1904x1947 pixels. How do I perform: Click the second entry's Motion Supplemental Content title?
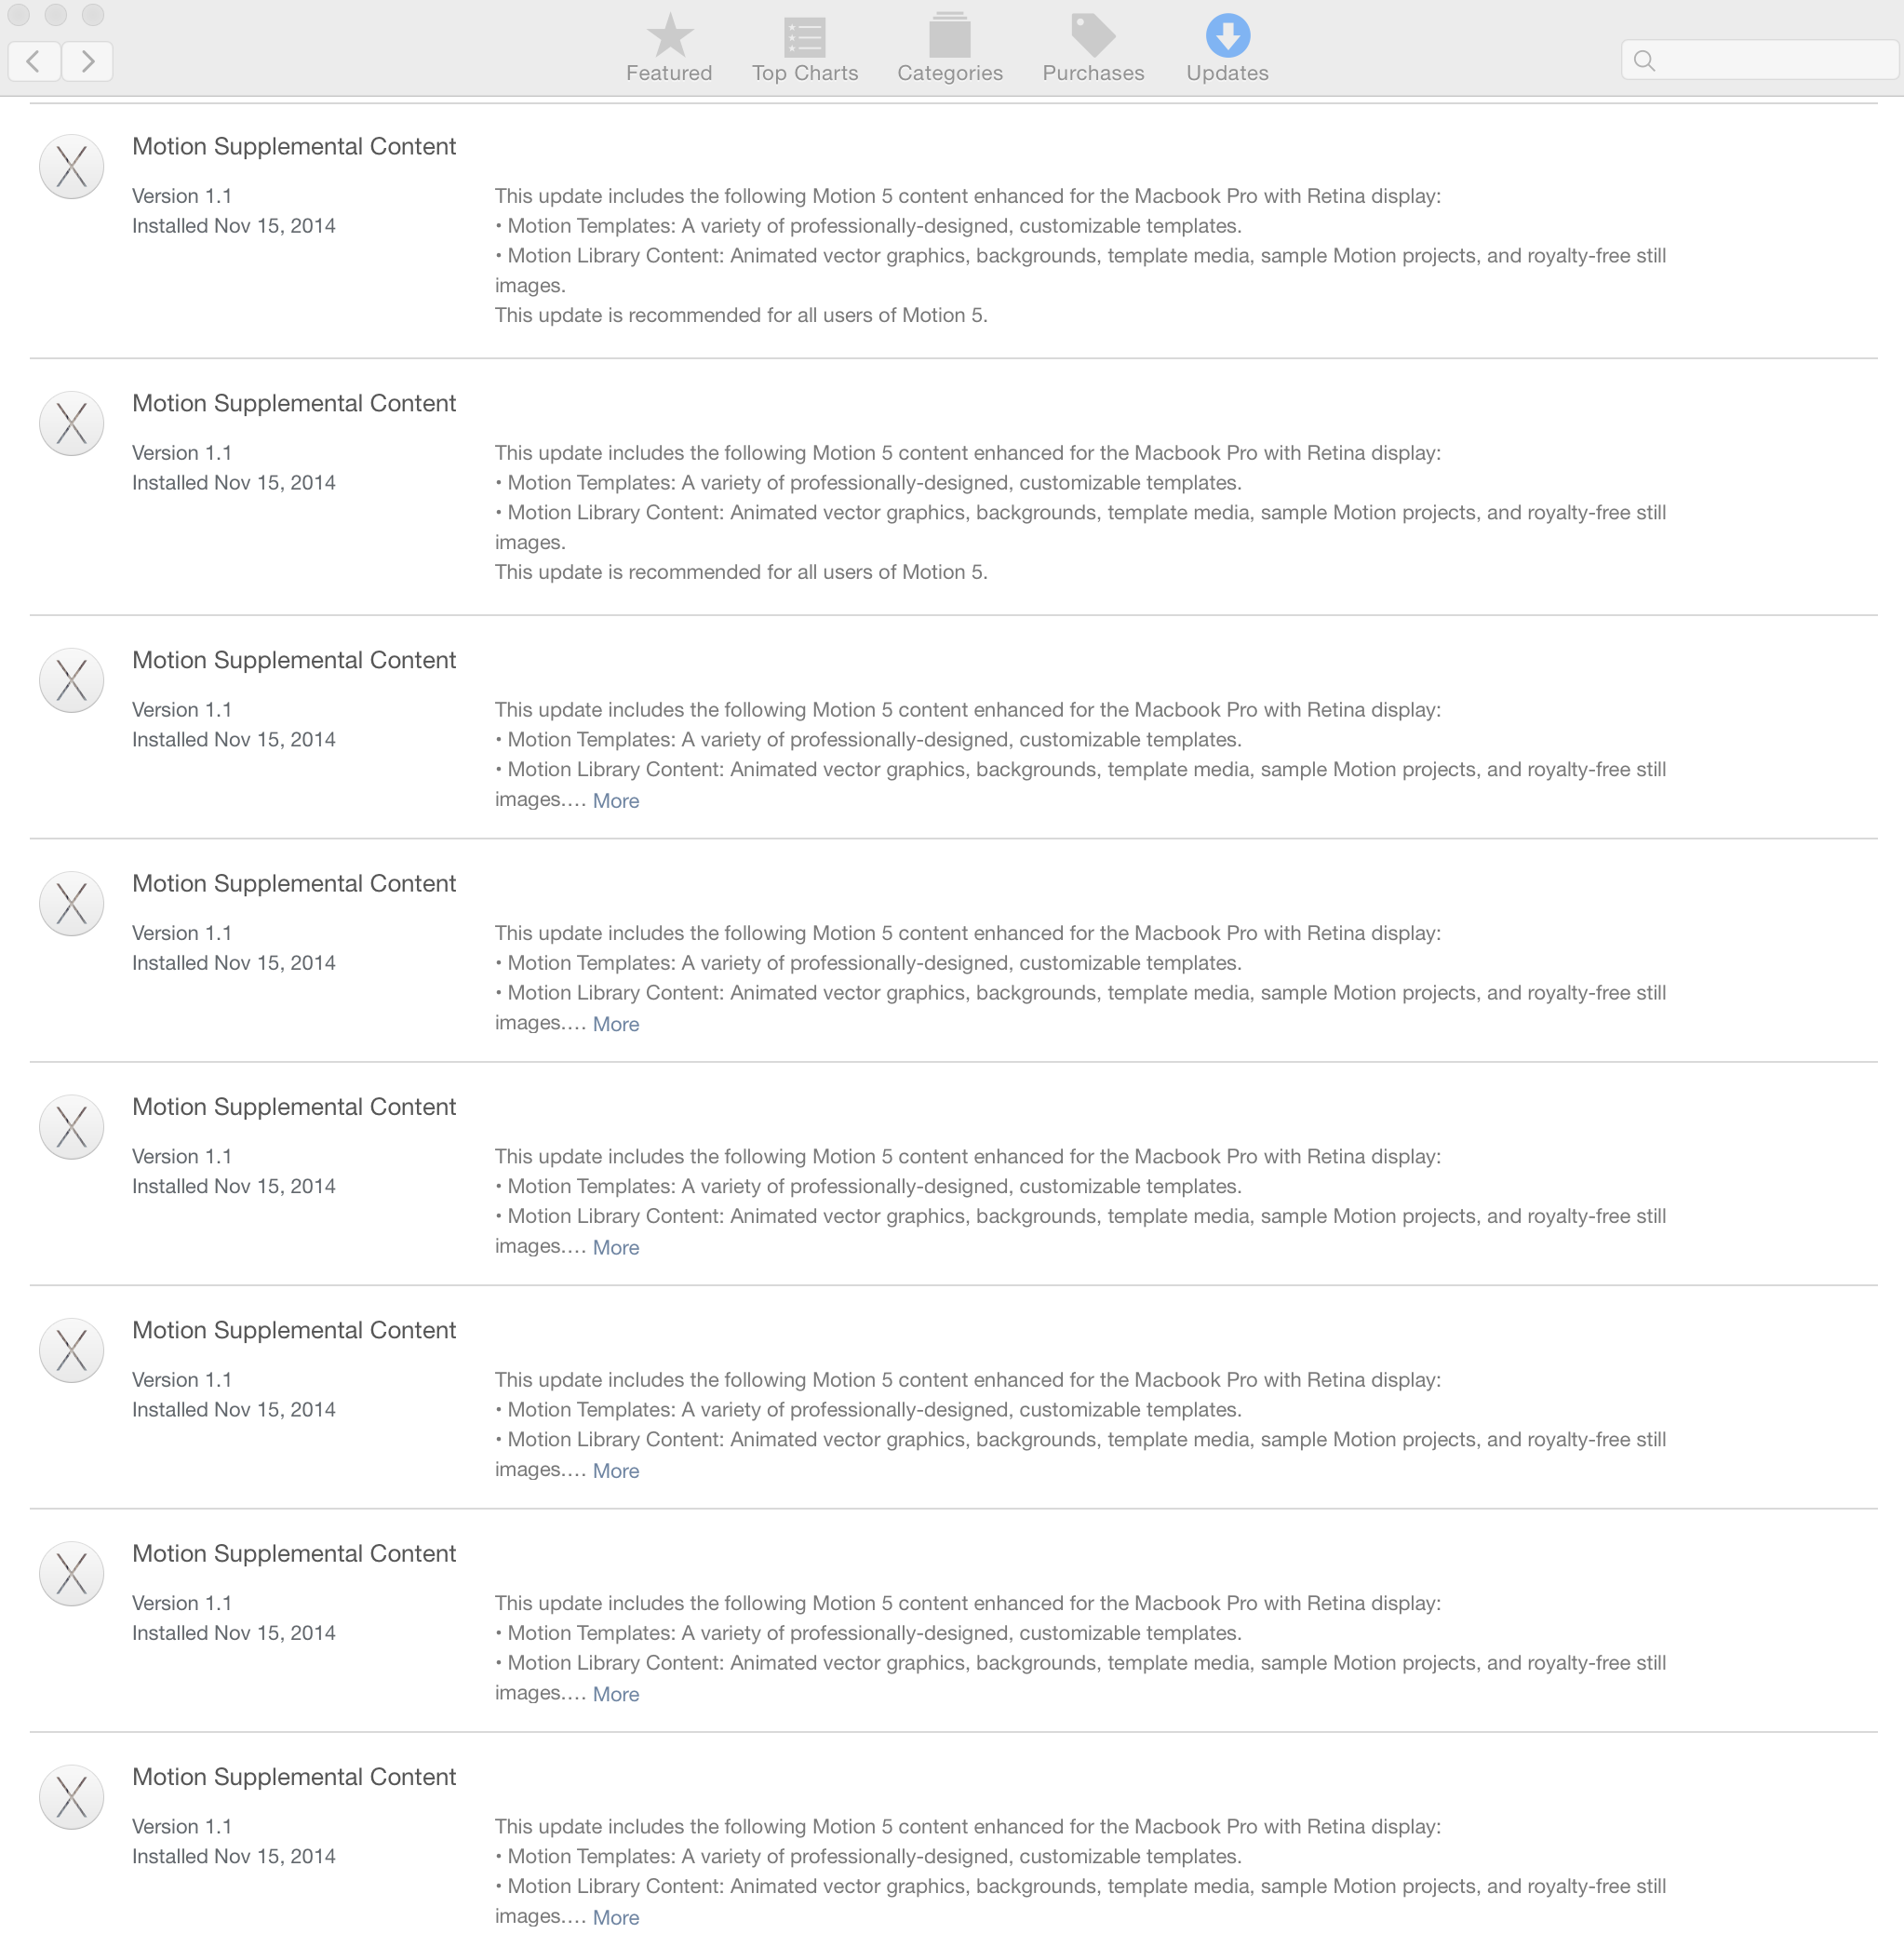point(294,403)
